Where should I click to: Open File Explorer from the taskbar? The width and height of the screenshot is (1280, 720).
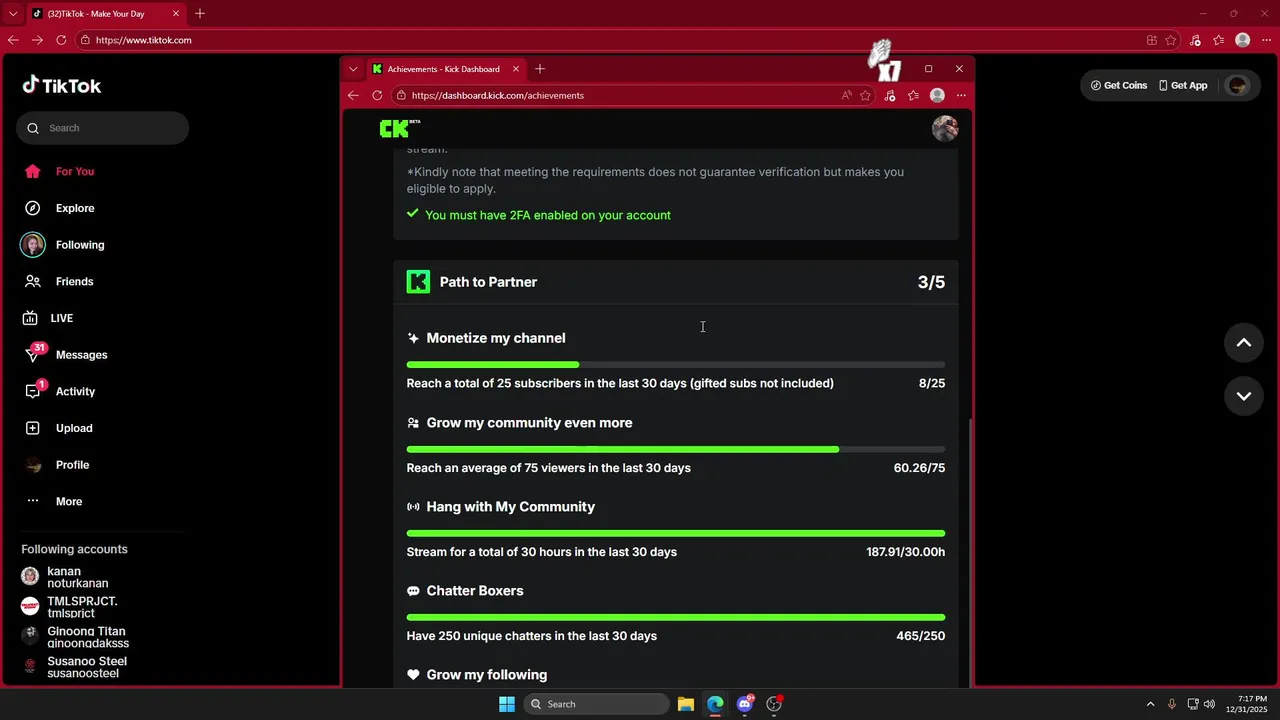(686, 704)
